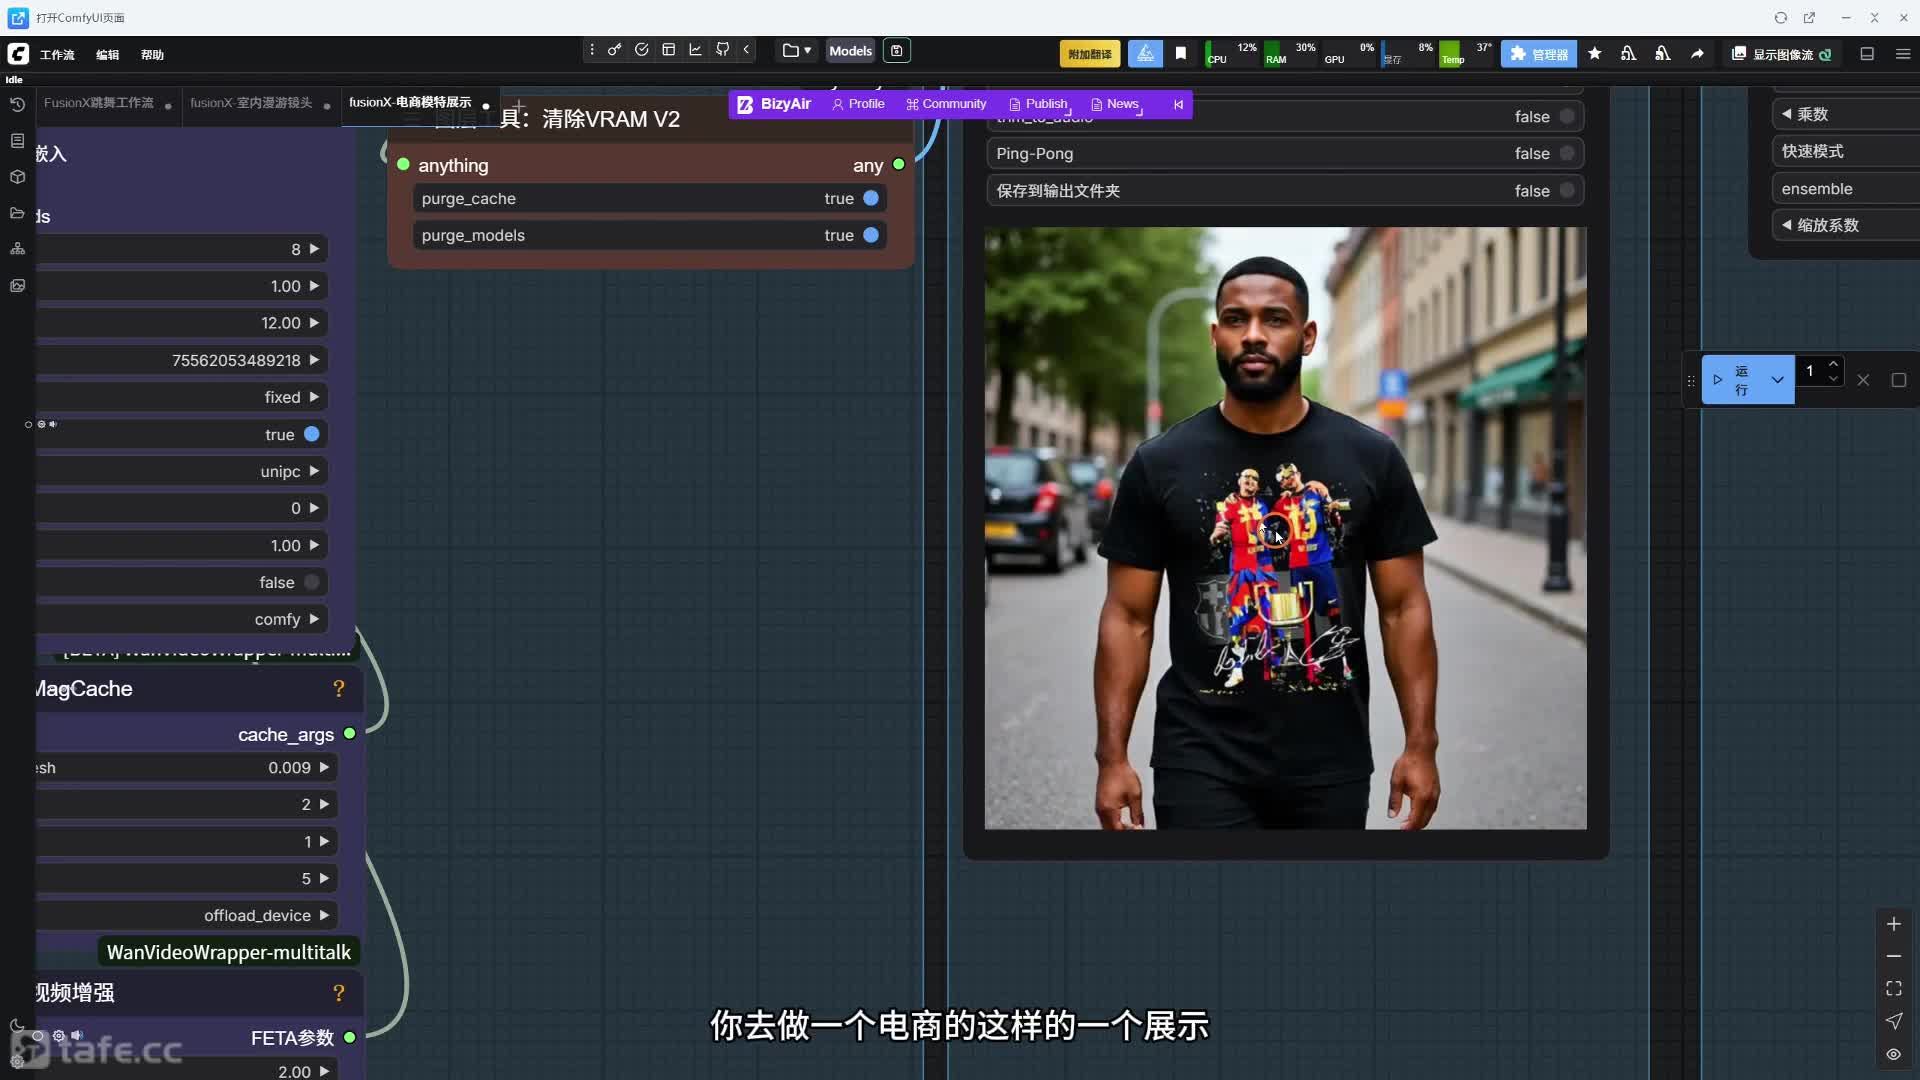
Task: Open the unipc scheduler dropdown
Action: tap(182, 471)
